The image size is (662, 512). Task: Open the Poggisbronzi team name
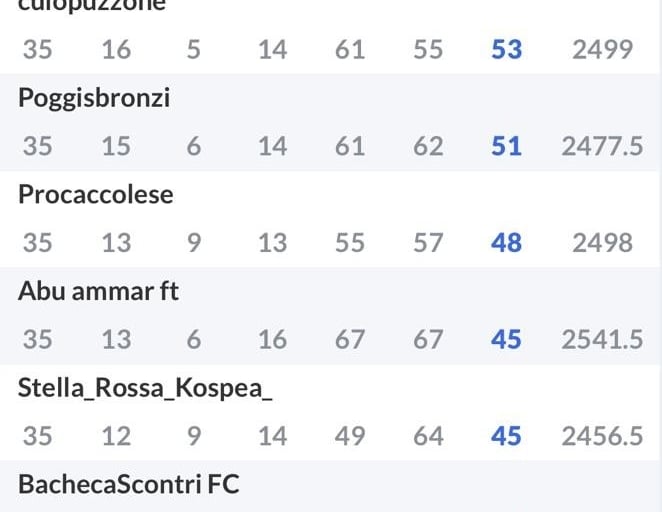[x=94, y=98]
